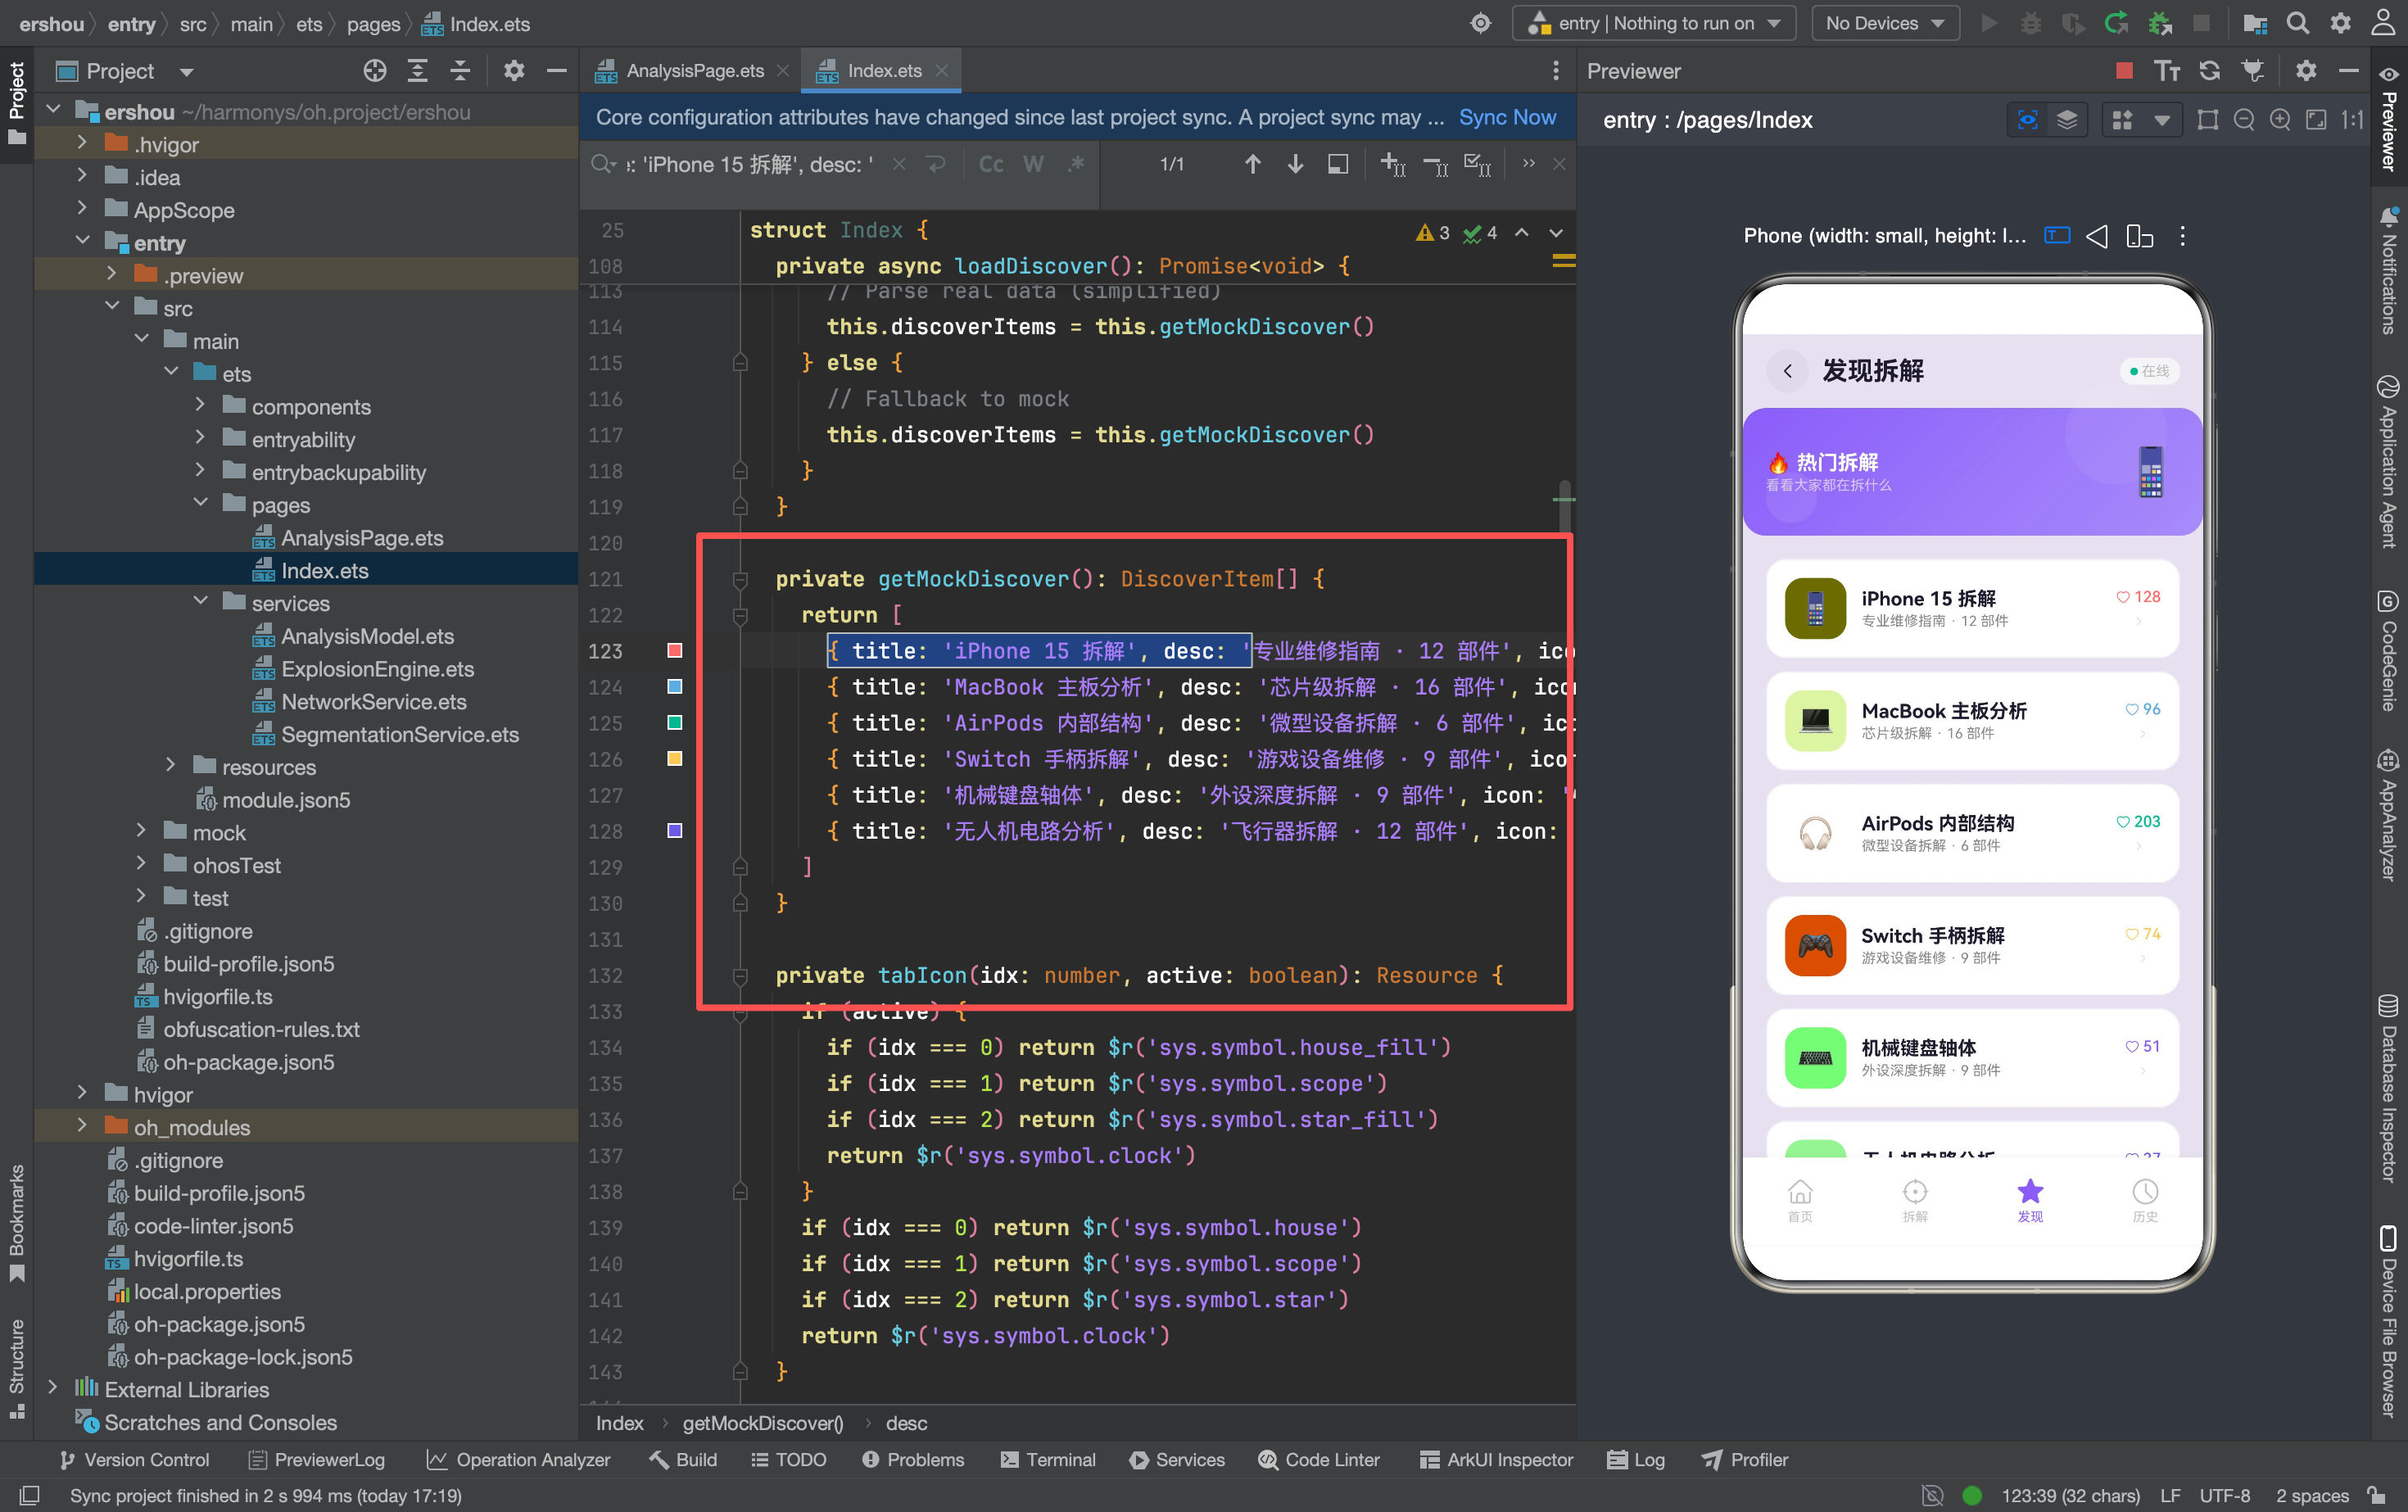Viewport: 2408px width, 1512px height.
Task: Zoom in on the previewer
Action: pyautogui.click(x=2280, y=120)
